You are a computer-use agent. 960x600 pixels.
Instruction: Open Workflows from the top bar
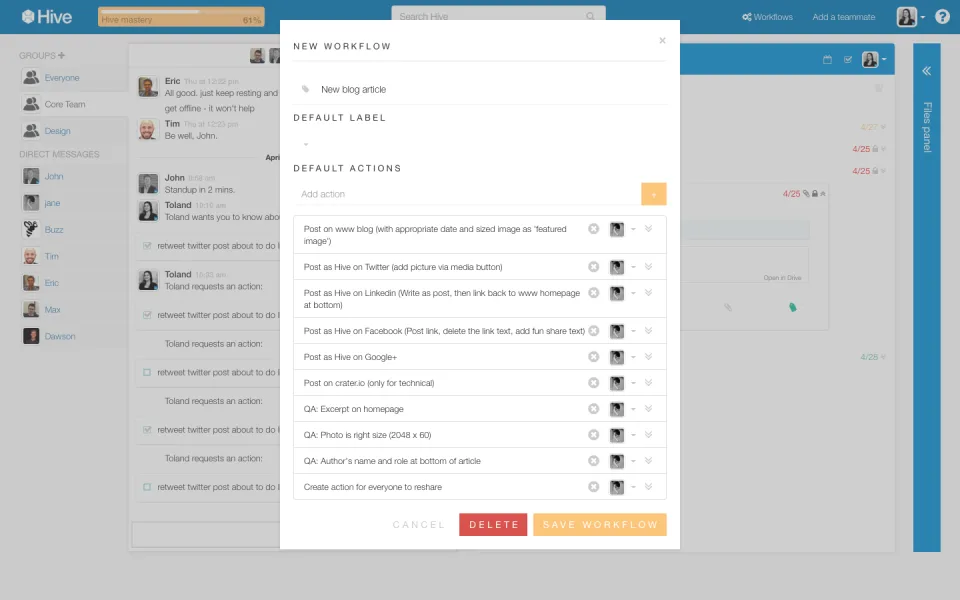pos(767,17)
